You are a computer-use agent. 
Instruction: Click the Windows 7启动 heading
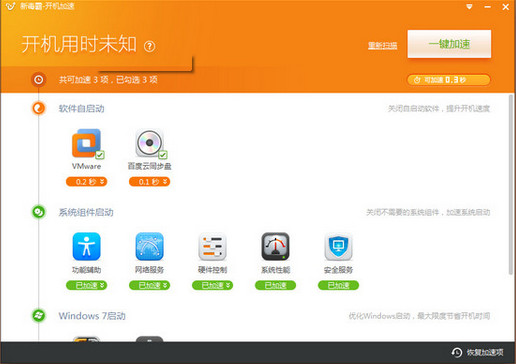[x=92, y=316]
